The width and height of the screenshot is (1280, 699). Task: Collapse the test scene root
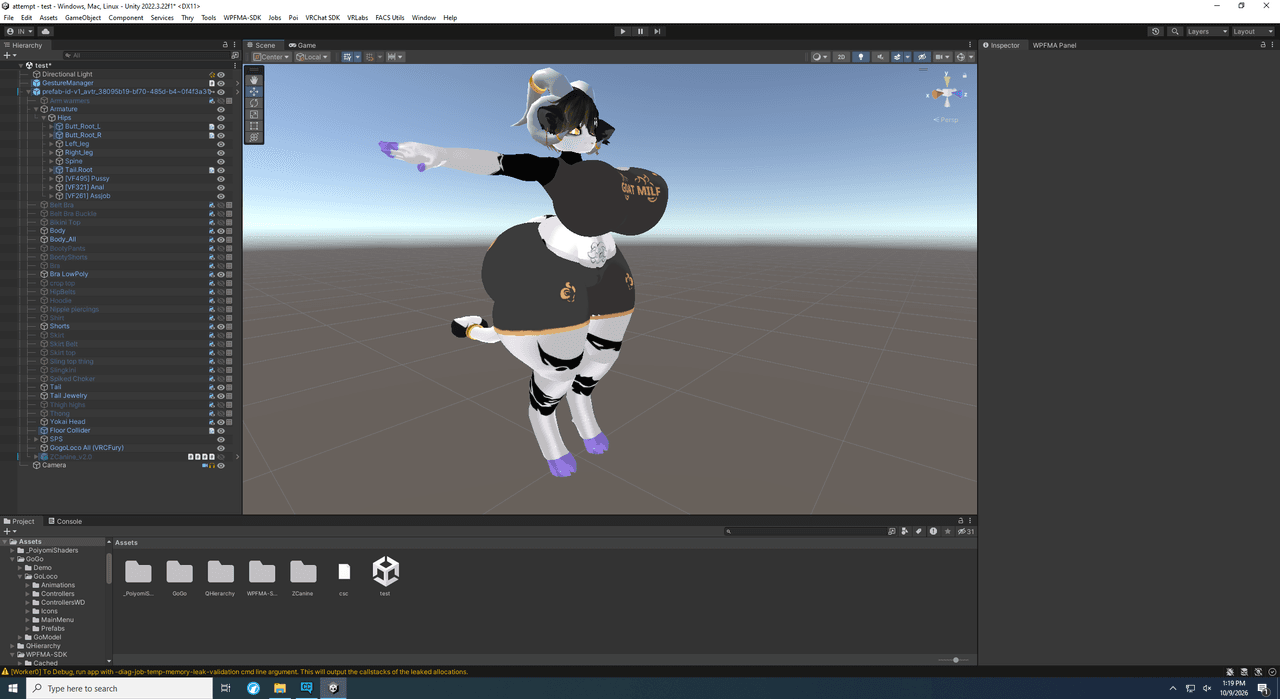(x=20, y=65)
